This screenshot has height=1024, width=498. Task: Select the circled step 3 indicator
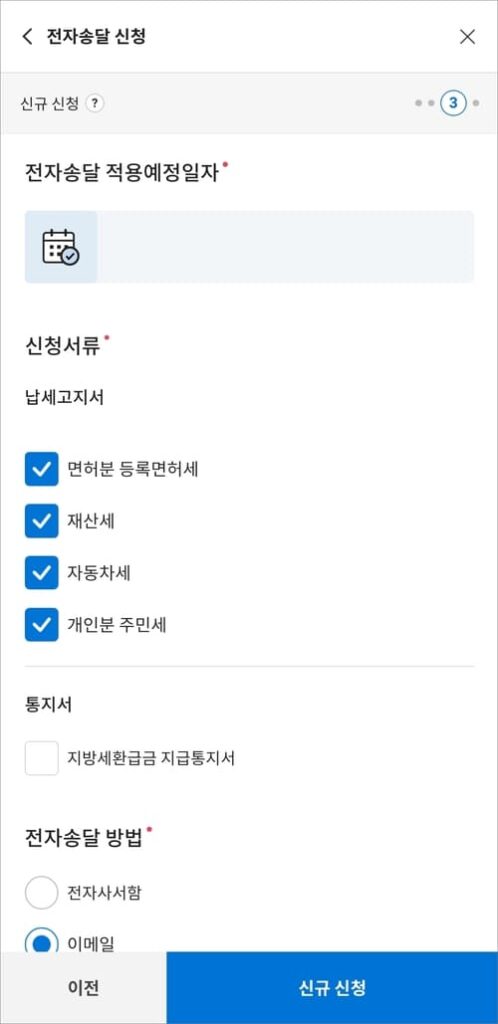click(453, 103)
